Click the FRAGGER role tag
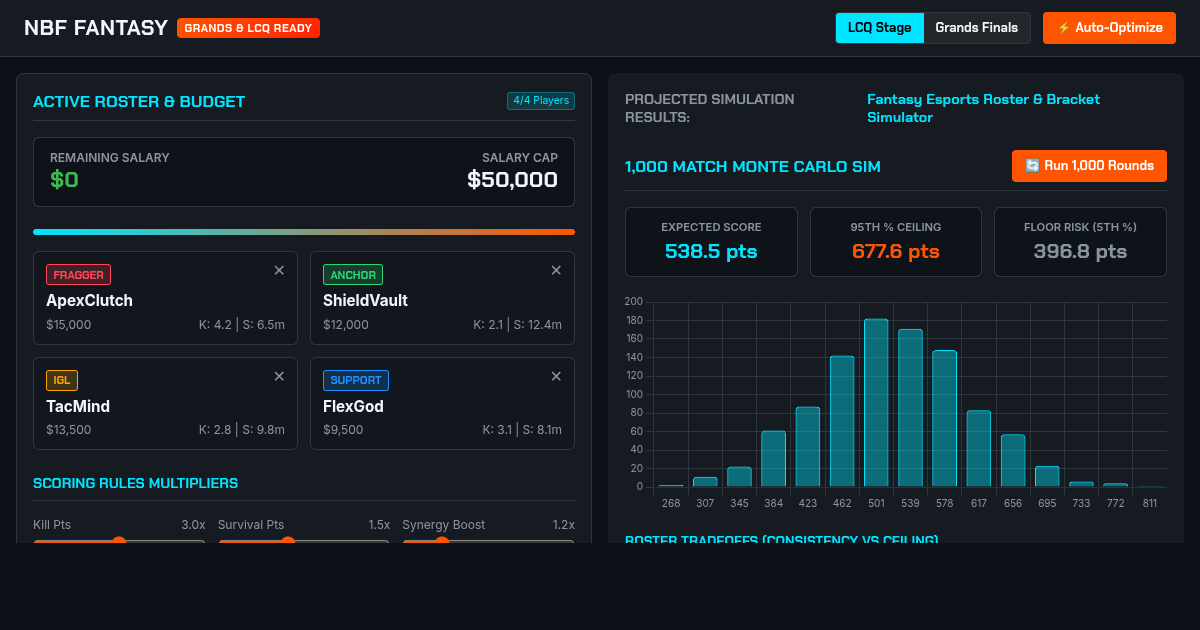Viewport: 1200px width, 630px height. point(78,274)
